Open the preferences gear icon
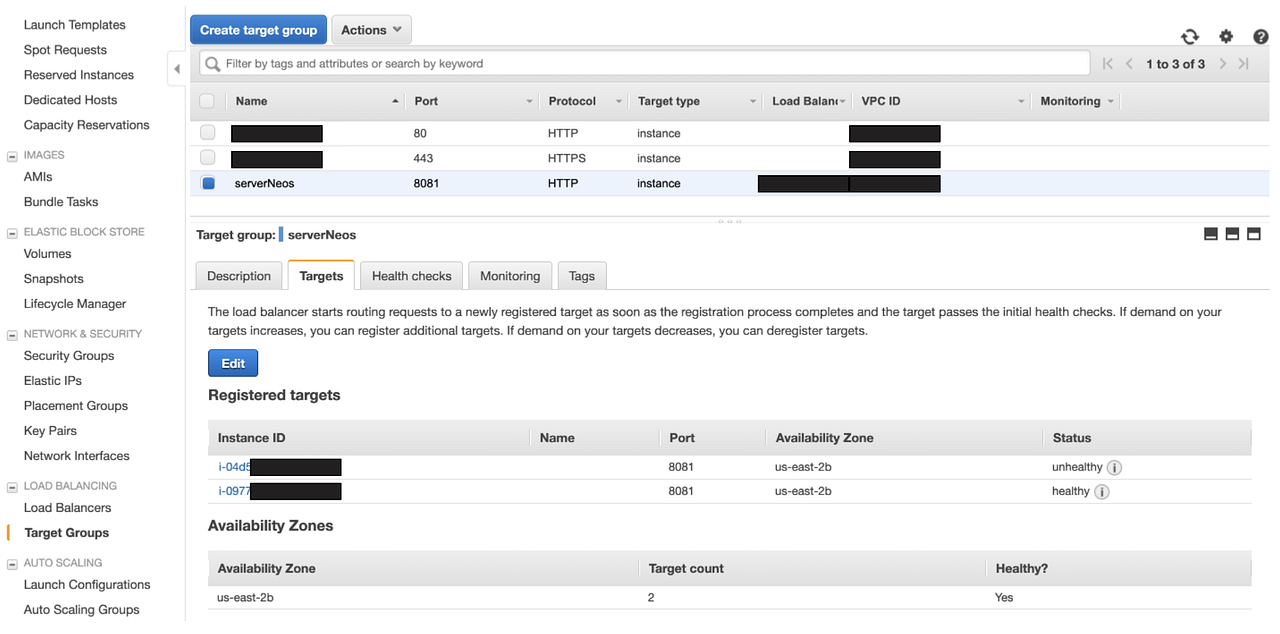Screen dimensions: 1280x634 1226,35
